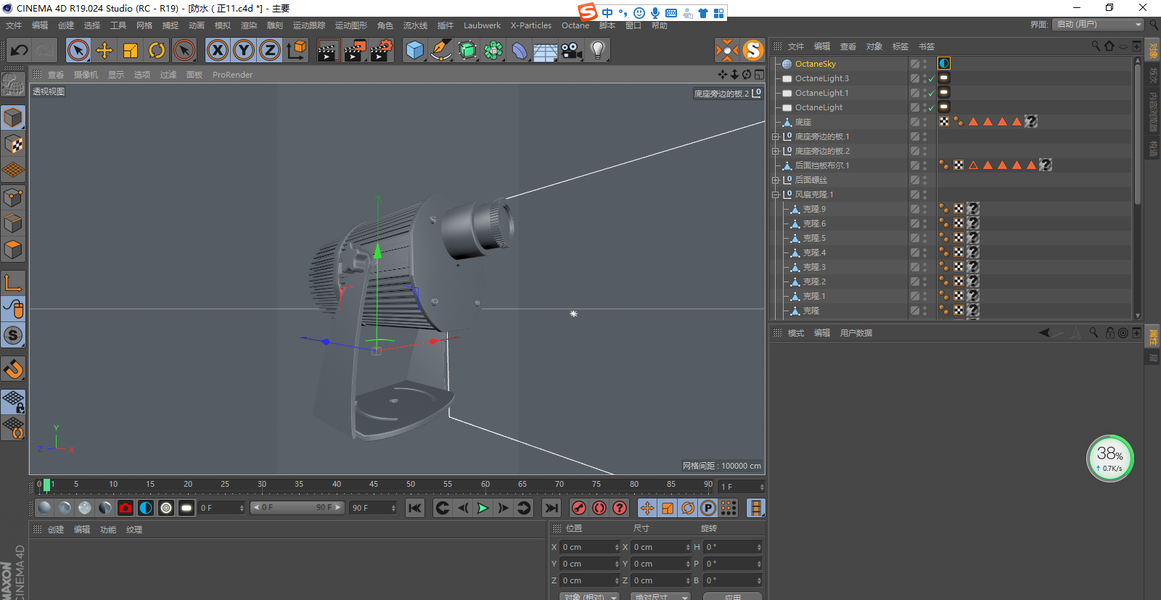Viewport: 1161px width, 600px height.
Task: Add a Cube primitive object
Action: (415, 50)
